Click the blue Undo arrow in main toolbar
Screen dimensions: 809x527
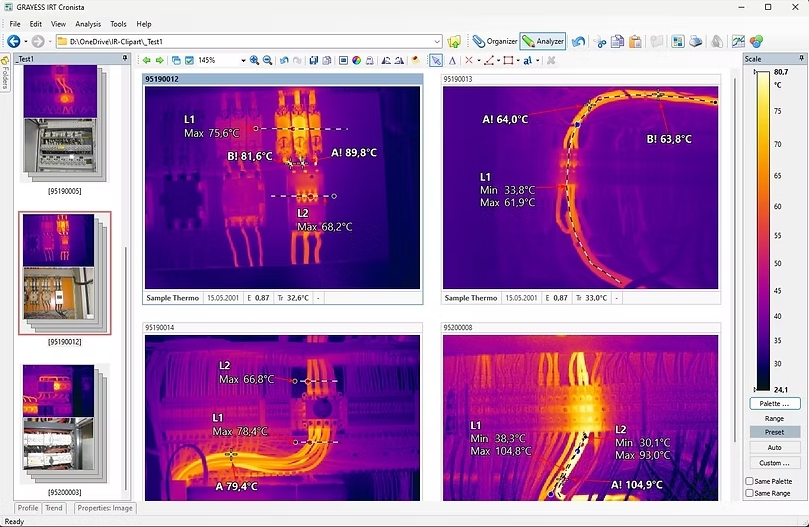[x=578, y=41]
